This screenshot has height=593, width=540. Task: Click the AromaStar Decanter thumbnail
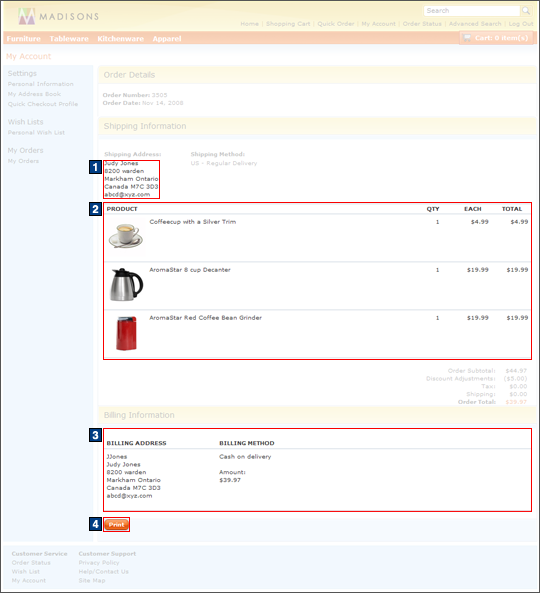point(126,284)
